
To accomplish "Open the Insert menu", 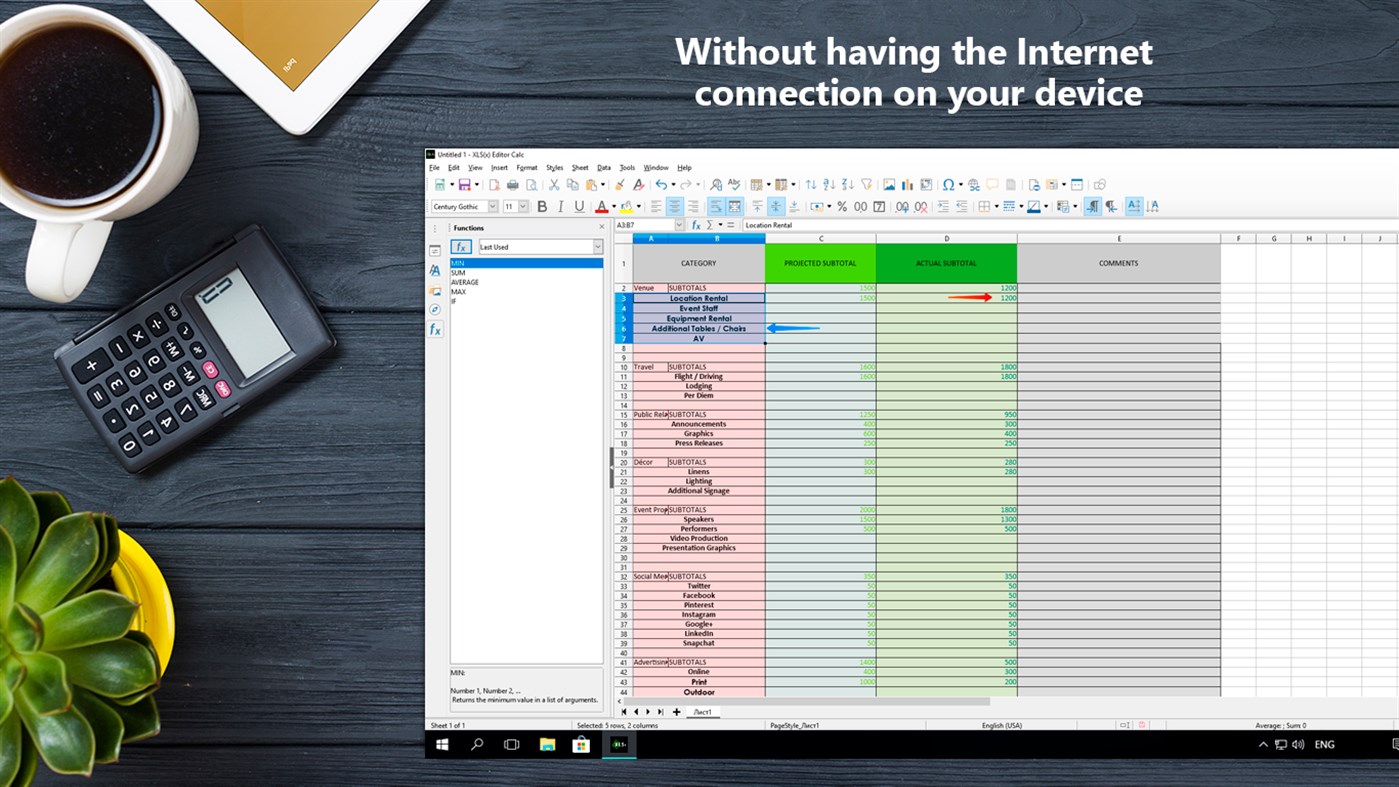I will [499, 167].
